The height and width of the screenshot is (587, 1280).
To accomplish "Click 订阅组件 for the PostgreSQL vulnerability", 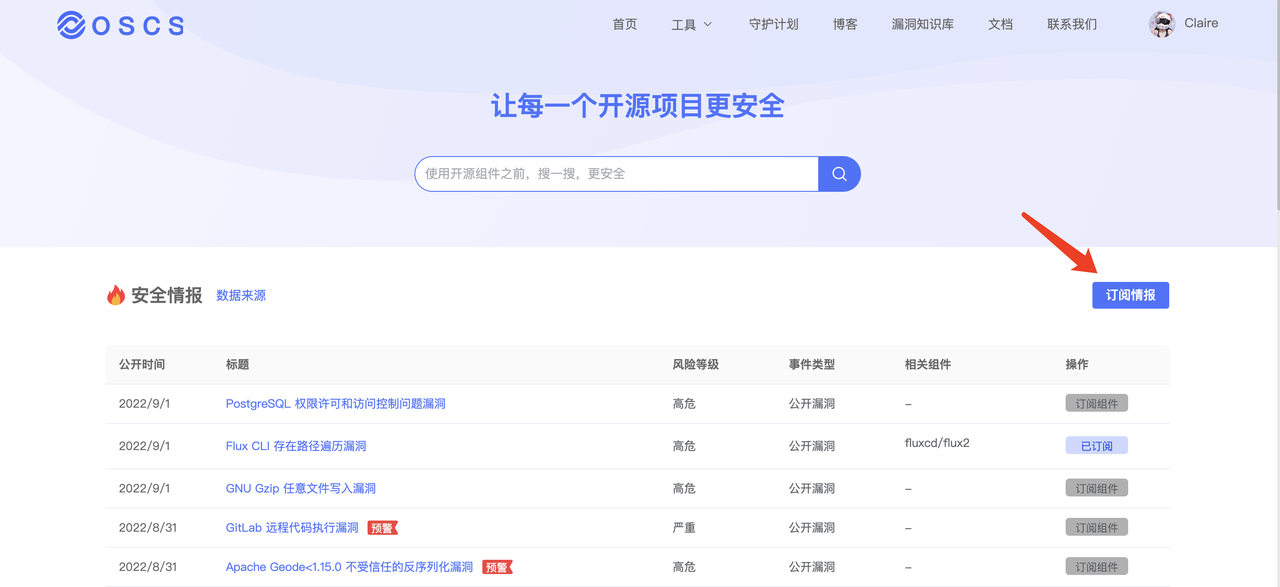I will (x=1096, y=402).
